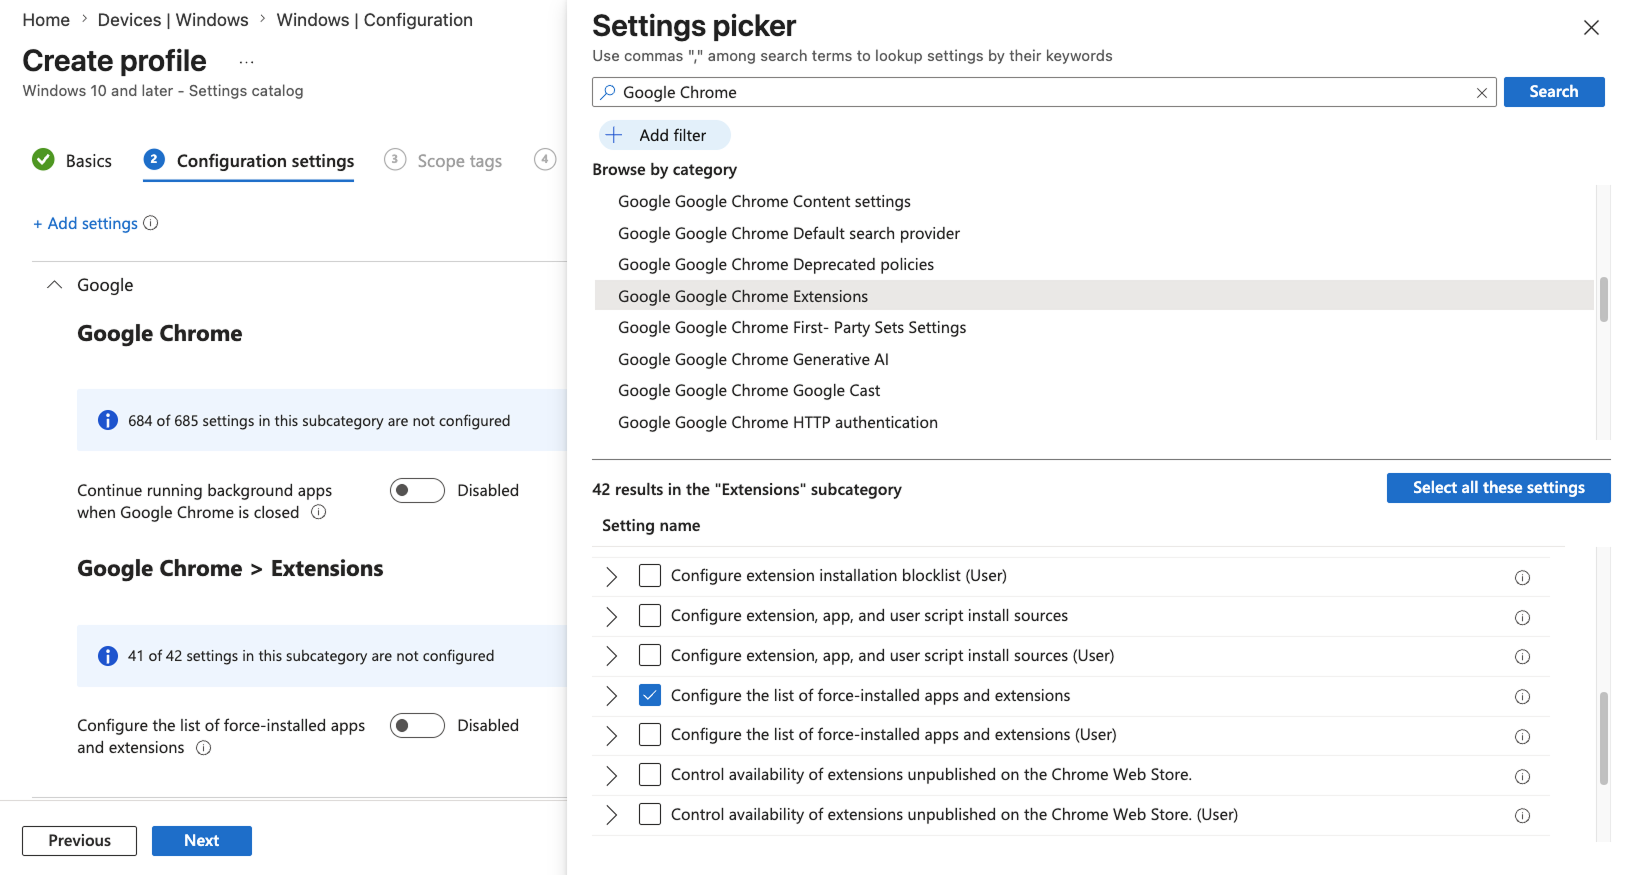
Task: Expand install sources (User) row chevron
Action: (612, 656)
